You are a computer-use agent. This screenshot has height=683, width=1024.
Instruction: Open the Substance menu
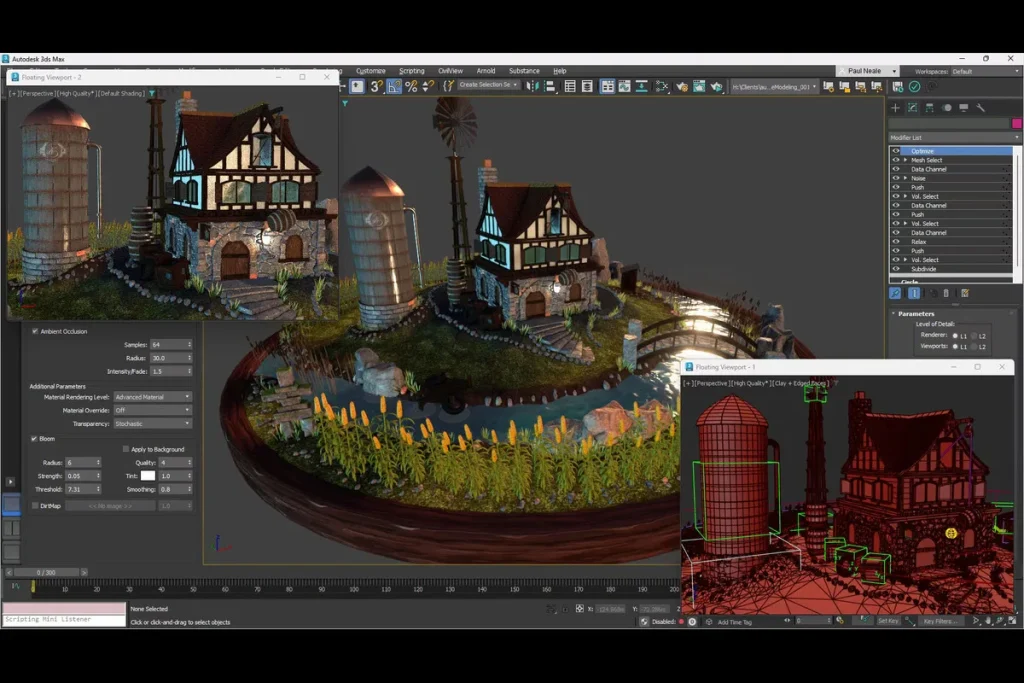click(x=524, y=71)
